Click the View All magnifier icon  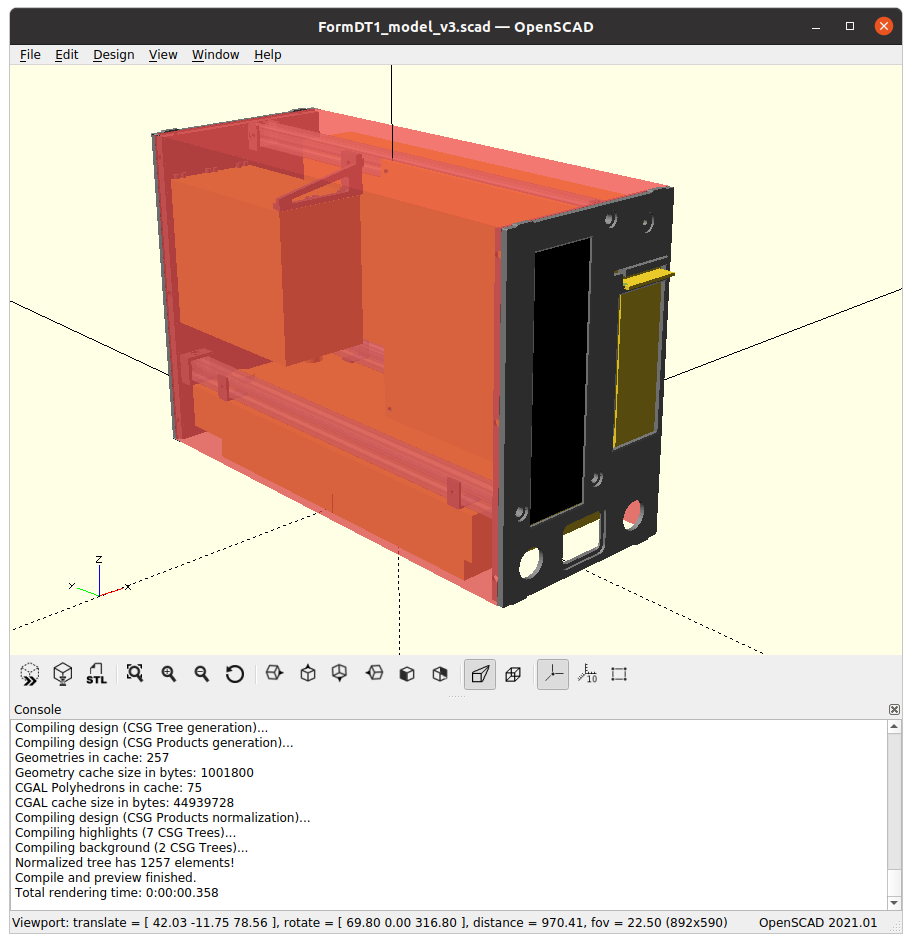tap(135, 674)
